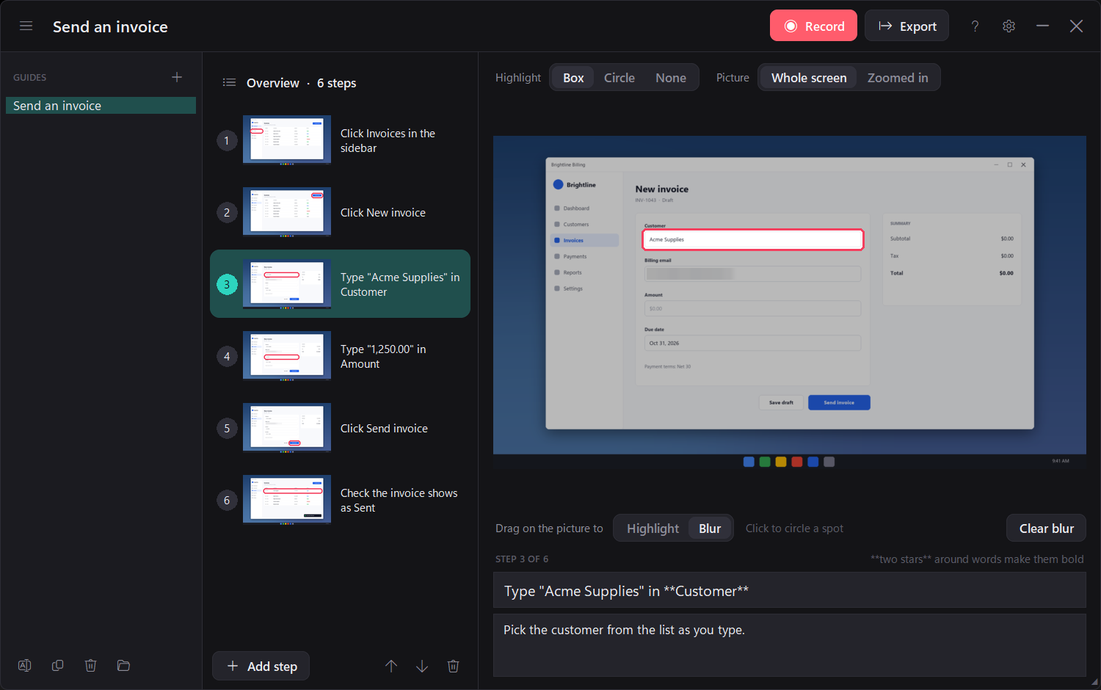
Task: Delete the selected step with trash icon
Action: click(454, 666)
